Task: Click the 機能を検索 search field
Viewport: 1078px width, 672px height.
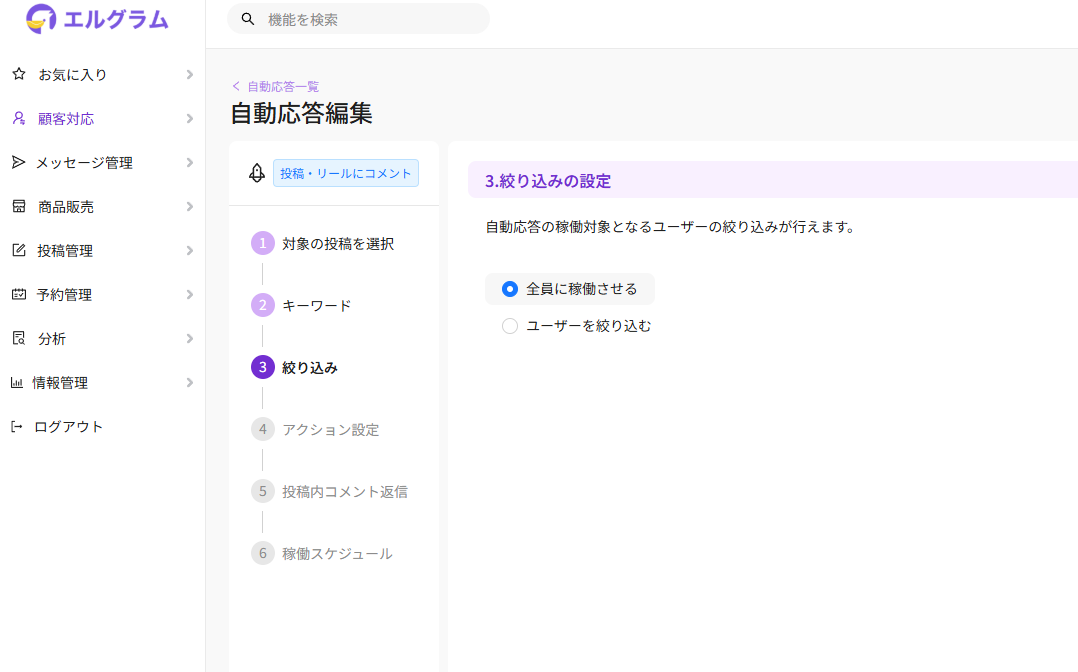Action: (370, 19)
